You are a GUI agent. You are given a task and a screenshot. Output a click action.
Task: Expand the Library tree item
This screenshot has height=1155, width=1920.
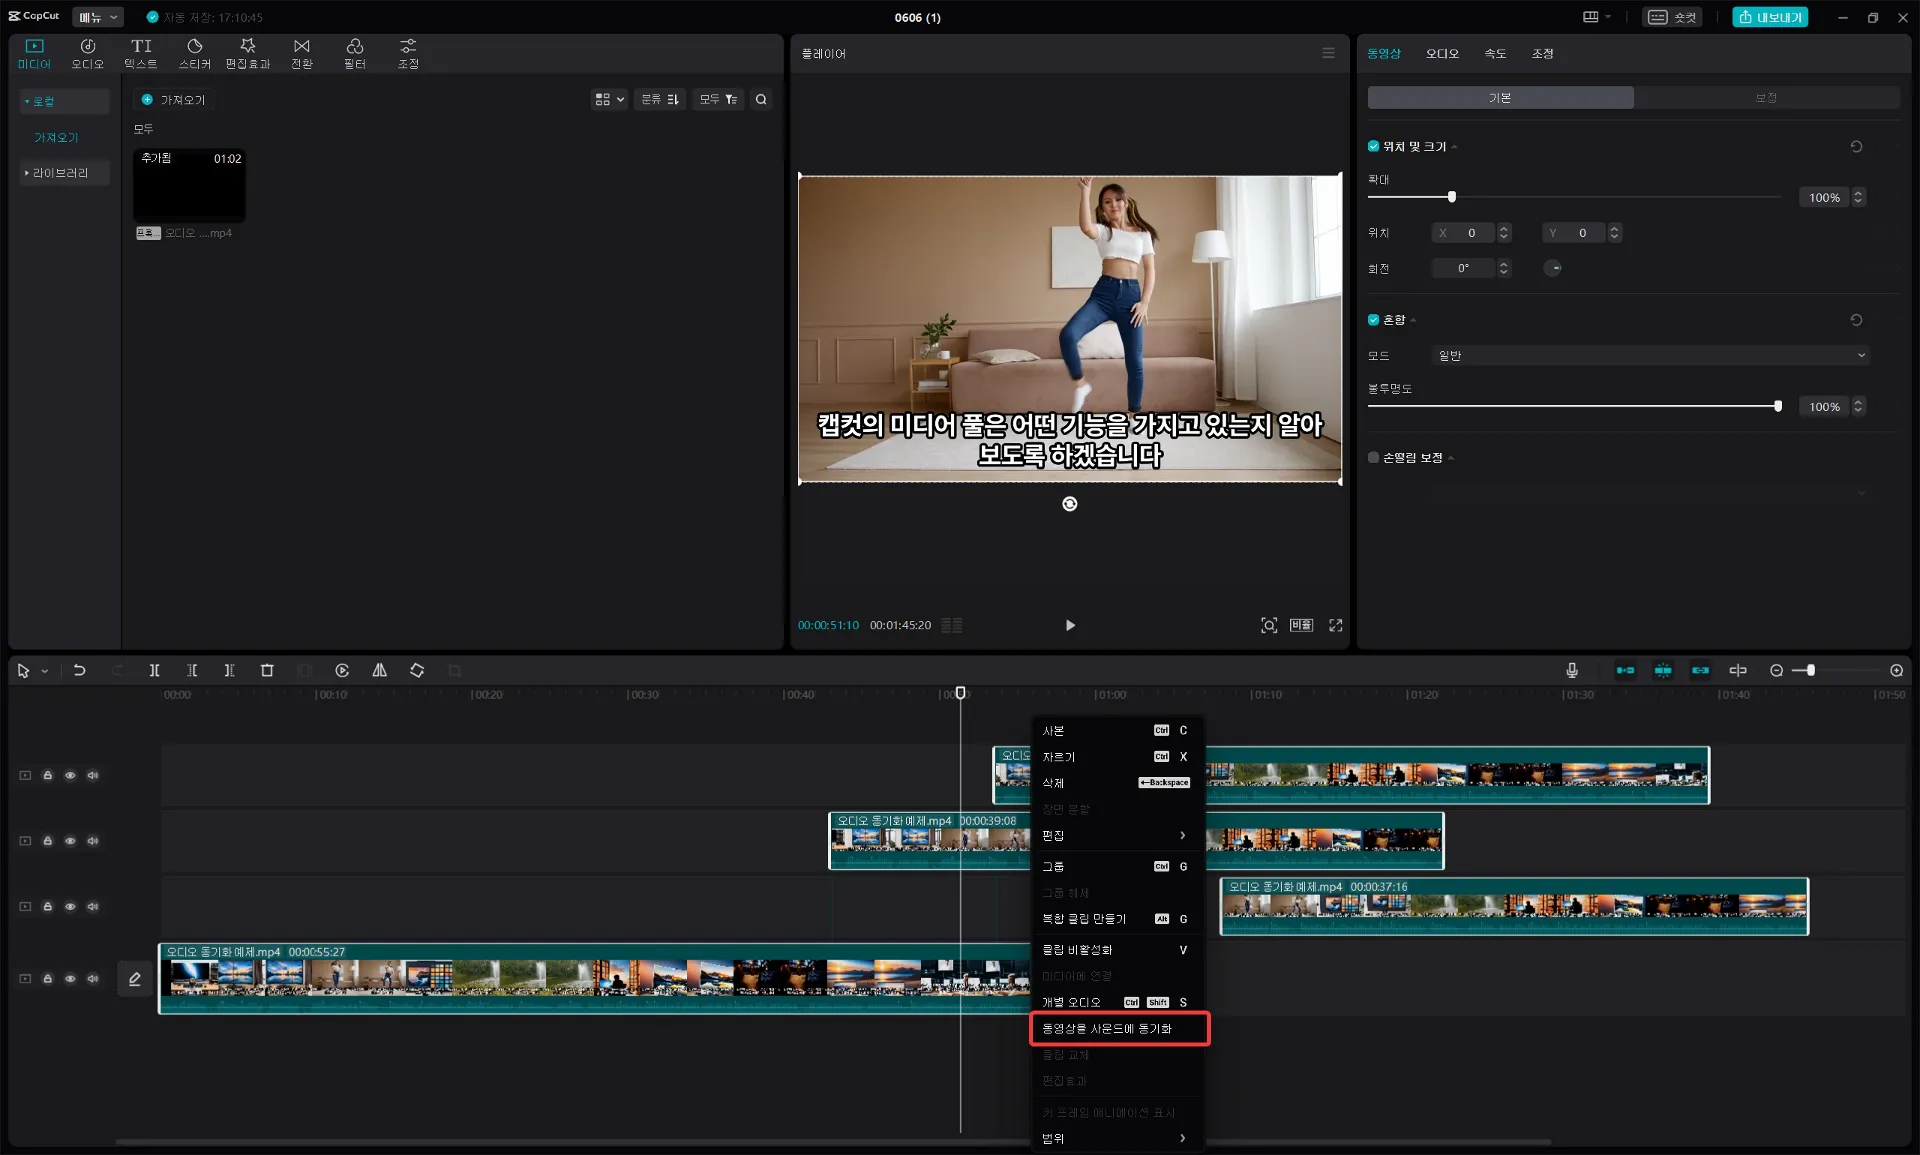coord(58,173)
